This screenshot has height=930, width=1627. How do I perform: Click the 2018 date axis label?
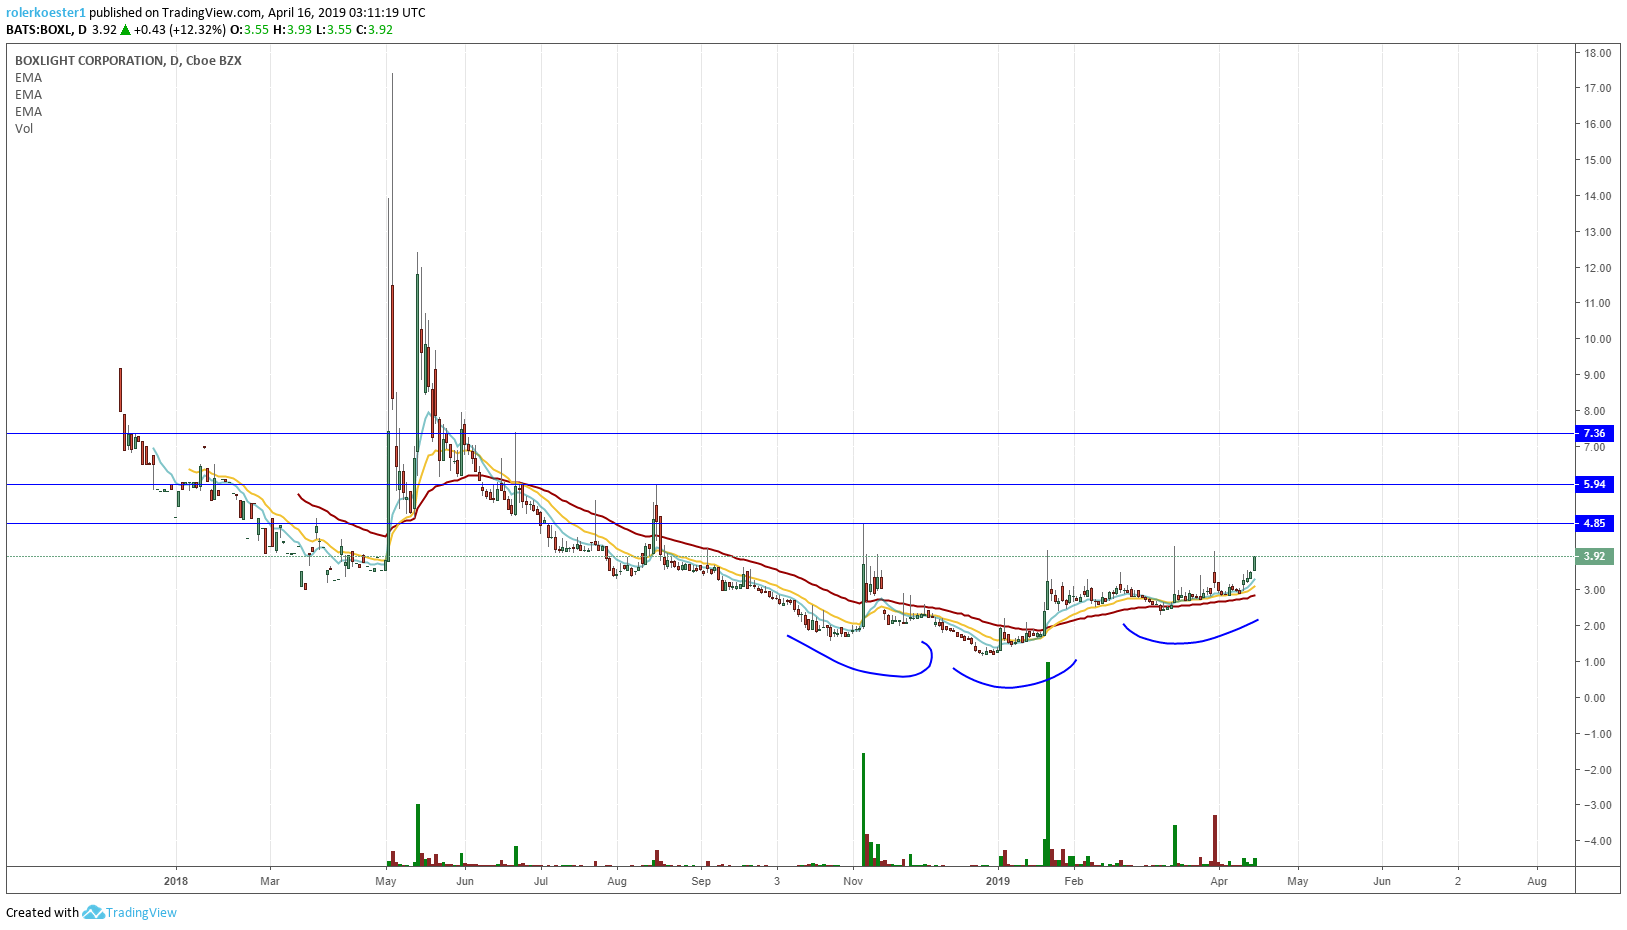pyautogui.click(x=176, y=881)
